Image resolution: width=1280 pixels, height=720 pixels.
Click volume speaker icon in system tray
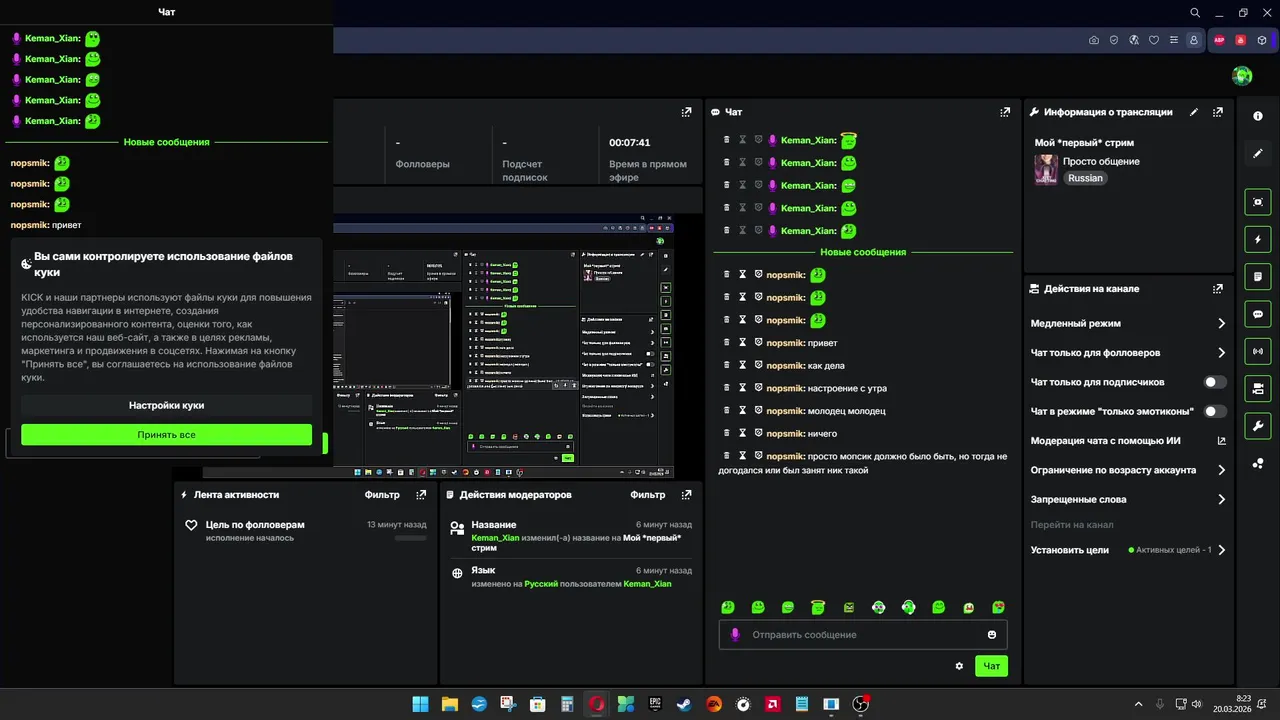[1197, 704]
